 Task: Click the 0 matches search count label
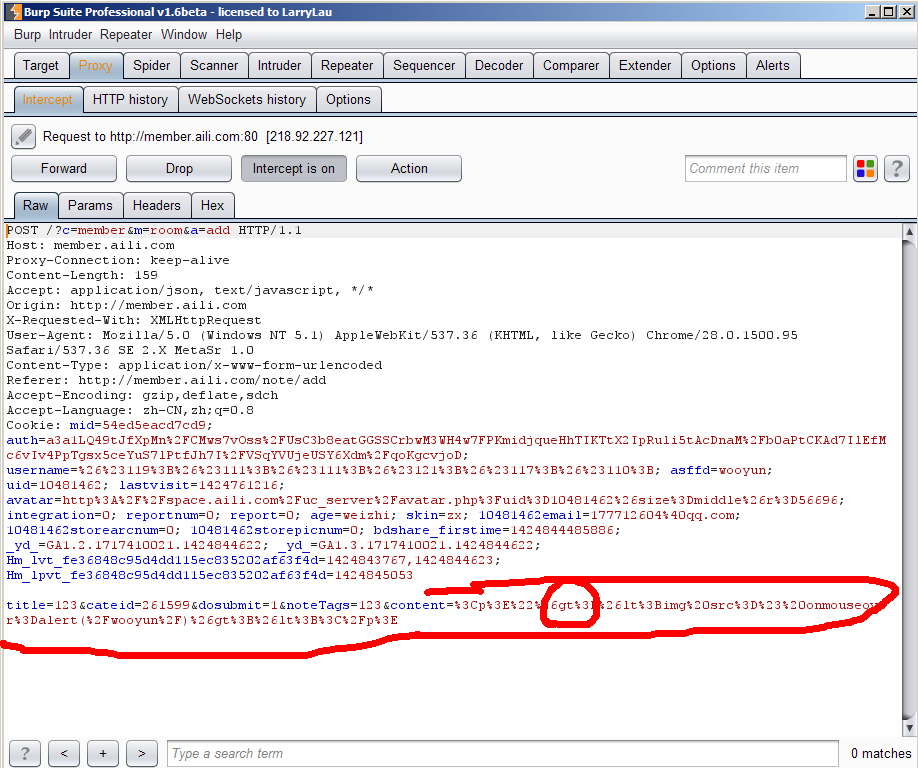click(881, 753)
